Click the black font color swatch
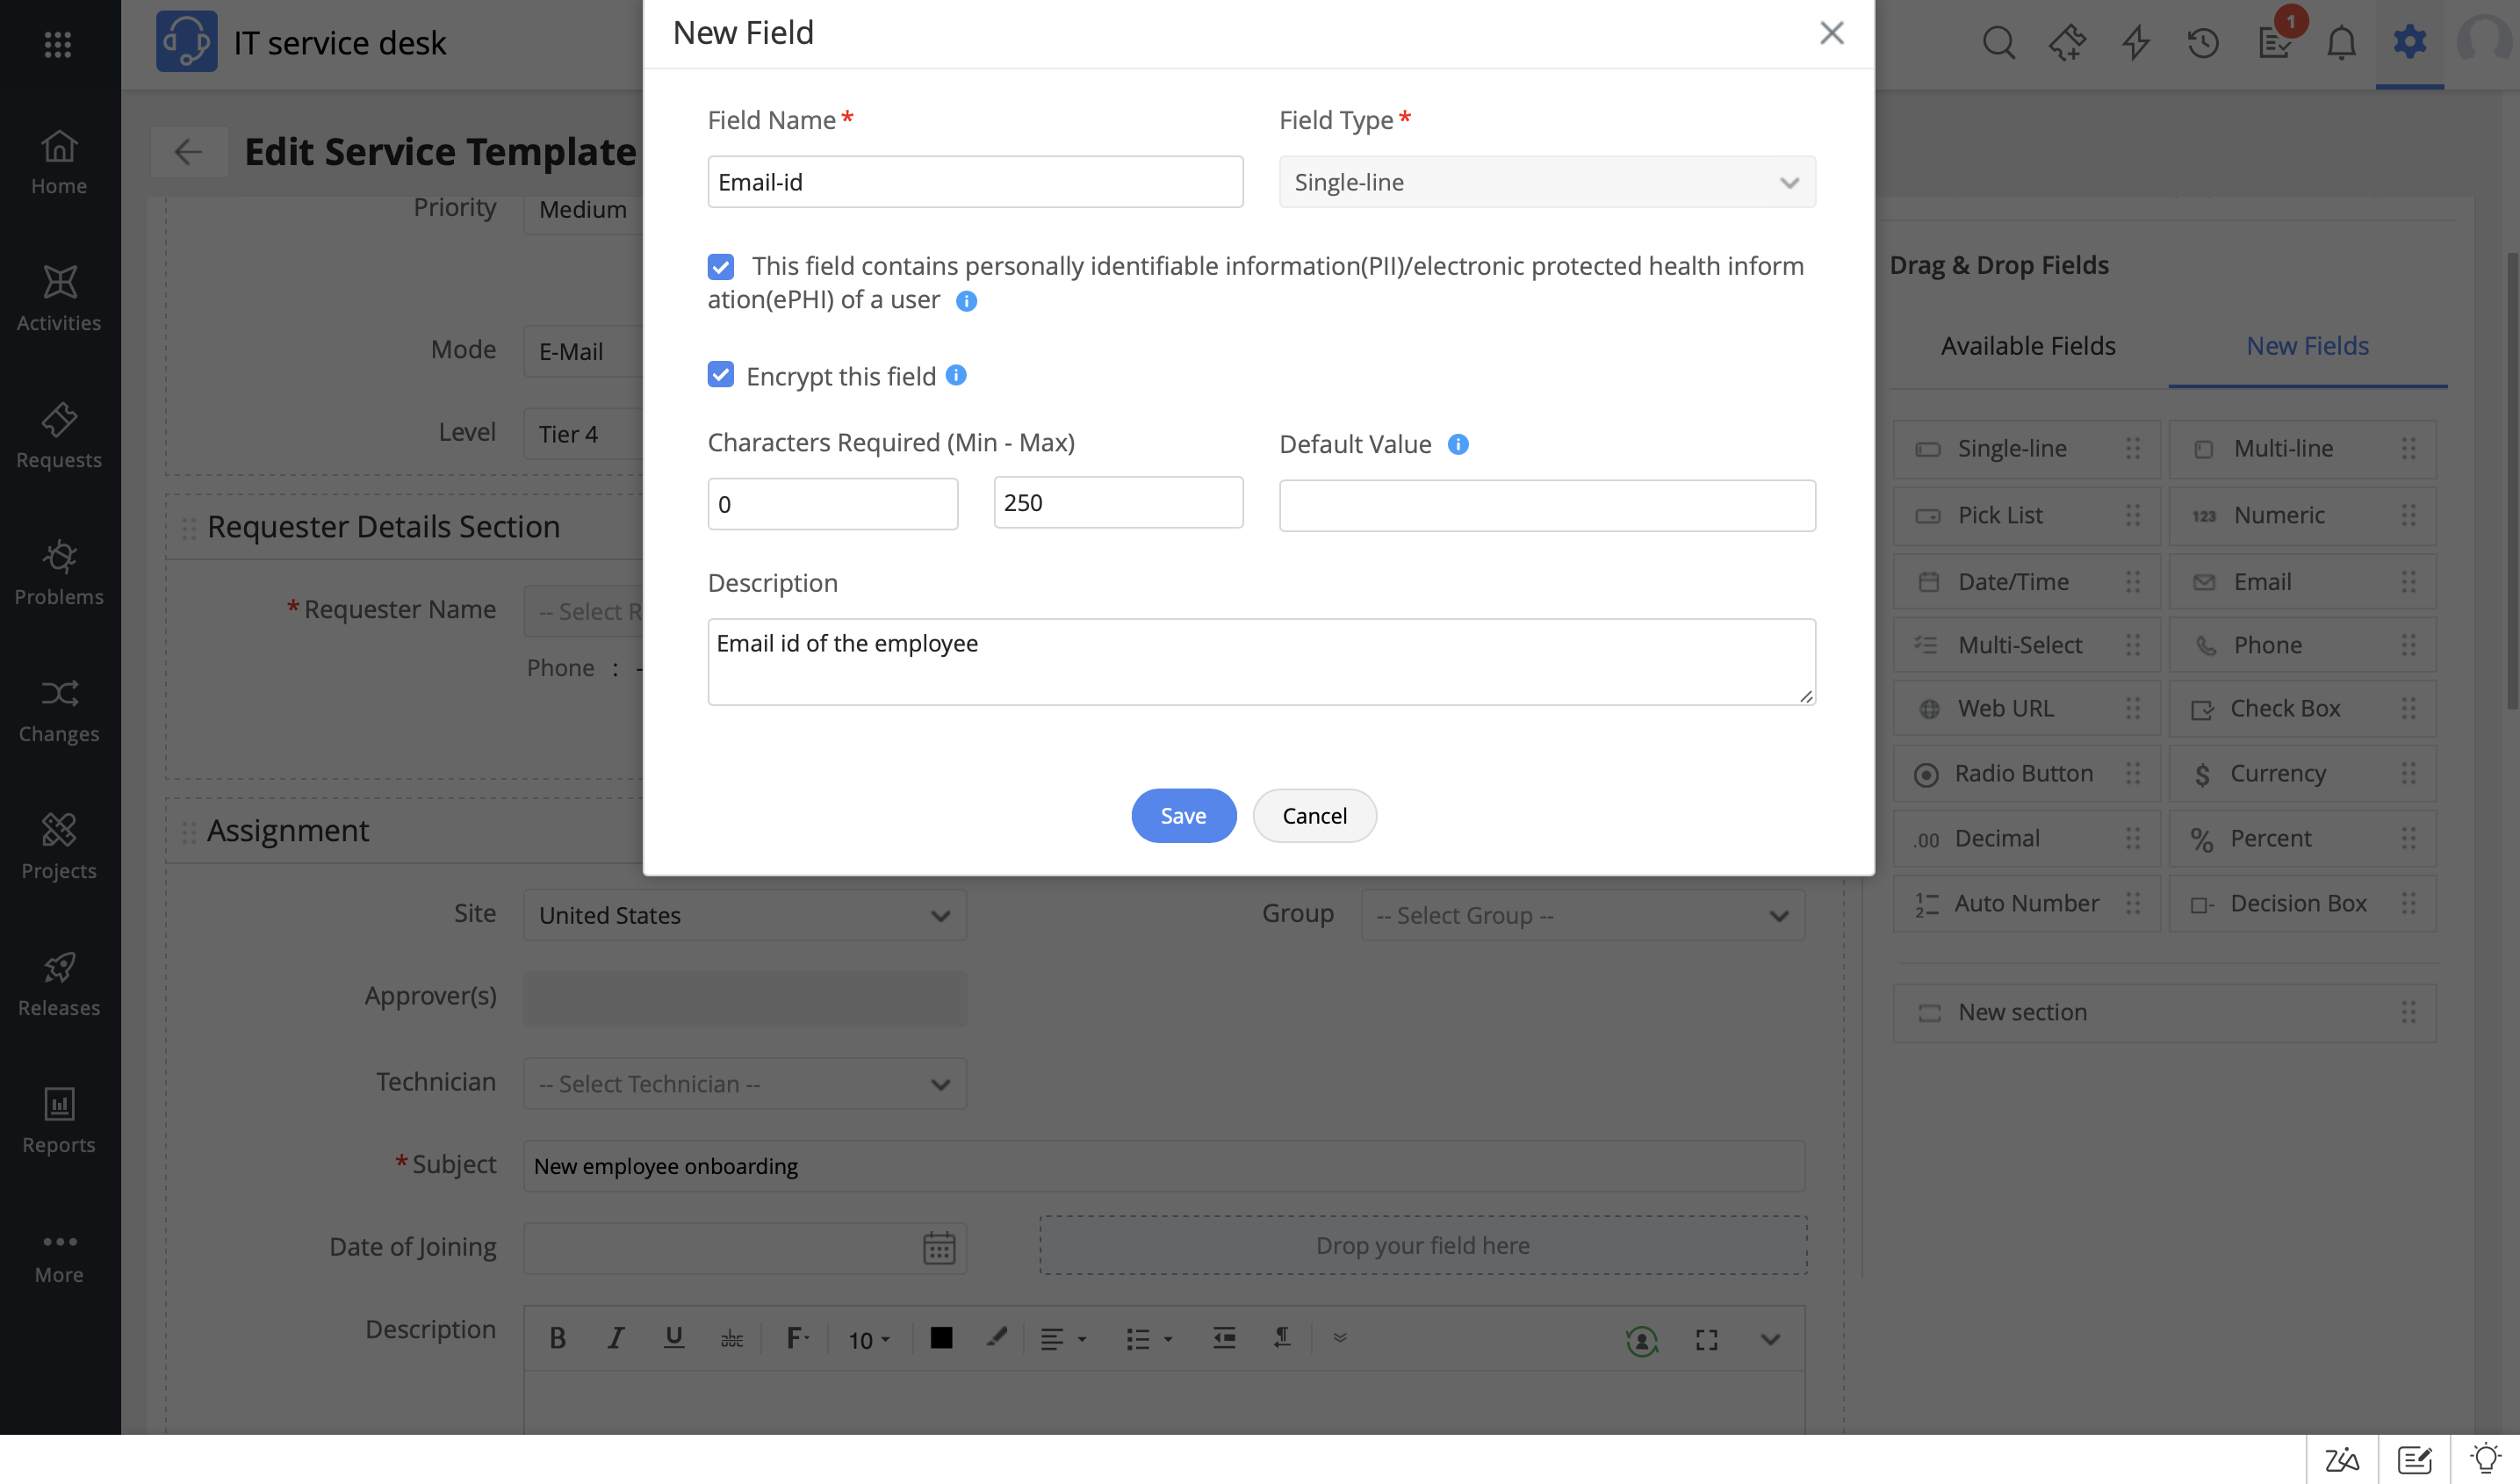Screen dimensions: 2520x1484 pos(941,1338)
